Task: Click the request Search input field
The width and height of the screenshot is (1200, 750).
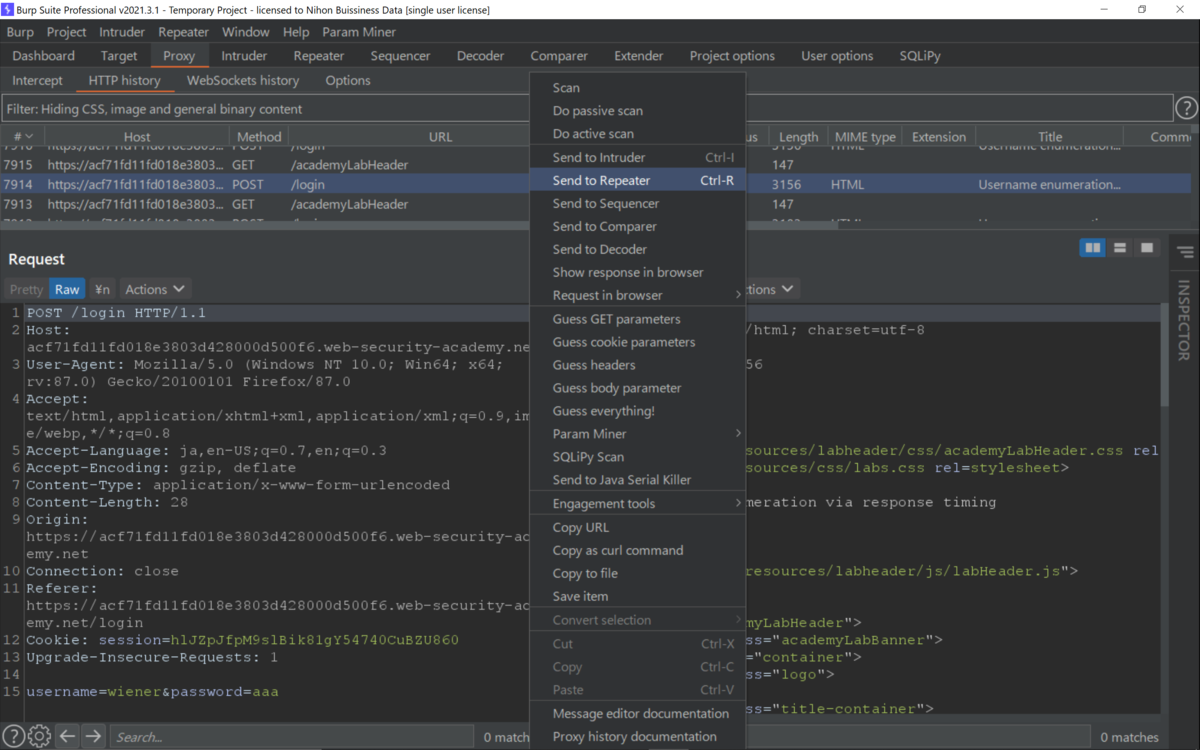Action: 294,737
